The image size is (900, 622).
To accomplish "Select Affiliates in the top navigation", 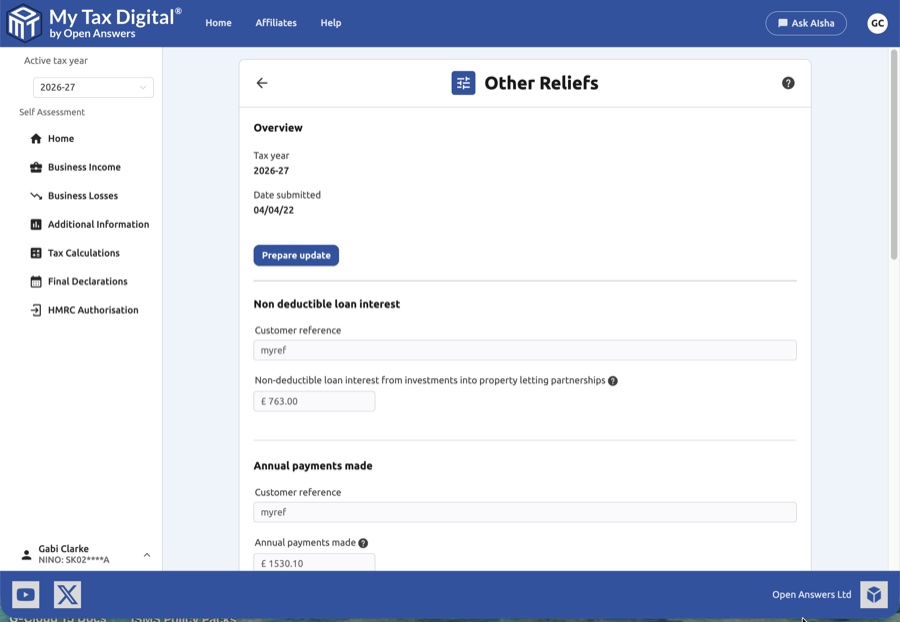I will pyautogui.click(x=276, y=23).
